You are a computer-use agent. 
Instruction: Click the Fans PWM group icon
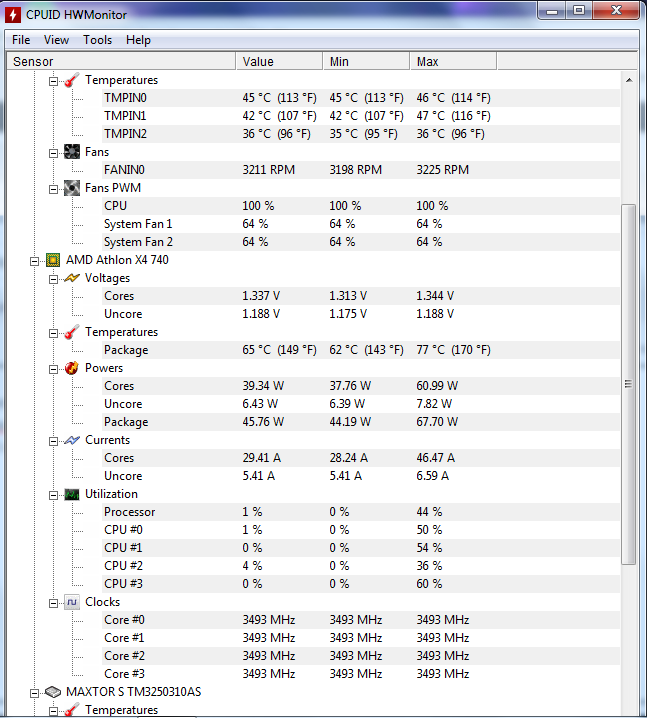[71, 188]
